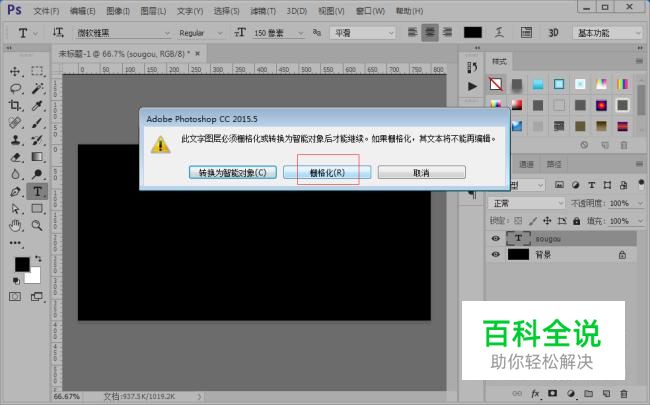
Task: Click the 栅格化(R) button
Action: pyautogui.click(x=327, y=172)
